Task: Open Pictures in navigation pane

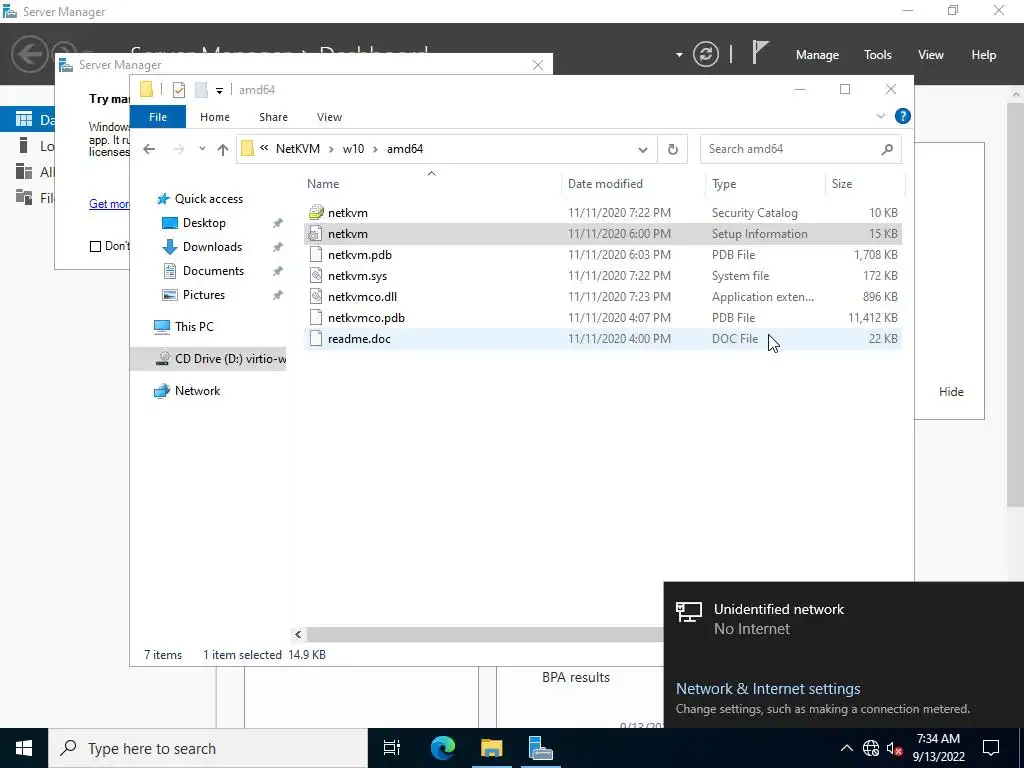Action: coord(204,295)
